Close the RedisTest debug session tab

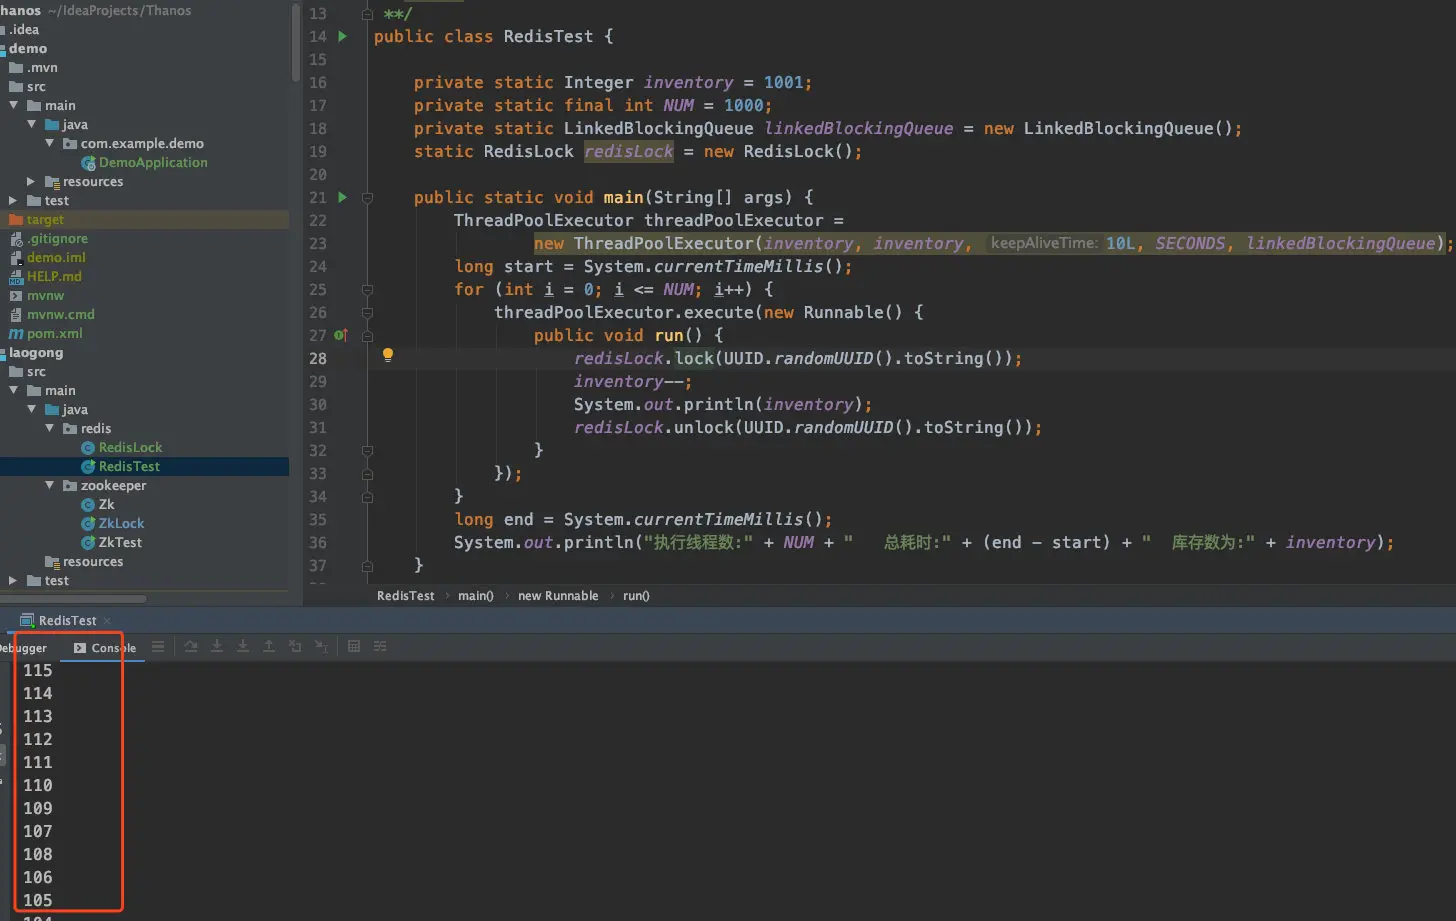pos(107,621)
